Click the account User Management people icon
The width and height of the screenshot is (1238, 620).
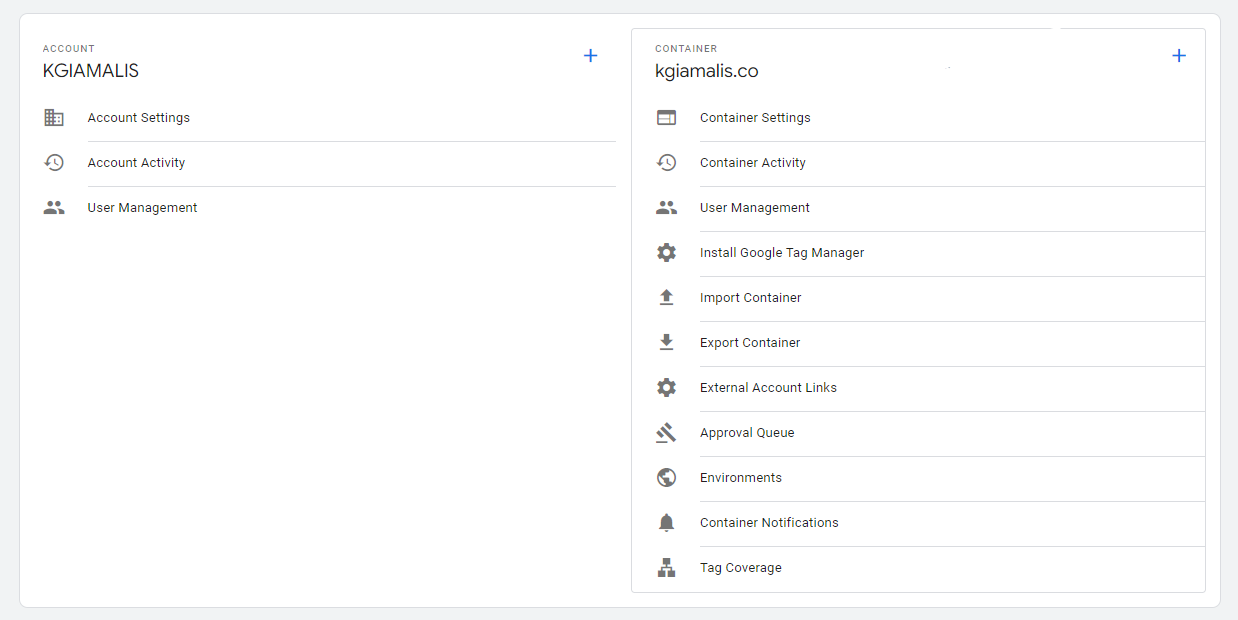tap(54, 208)
